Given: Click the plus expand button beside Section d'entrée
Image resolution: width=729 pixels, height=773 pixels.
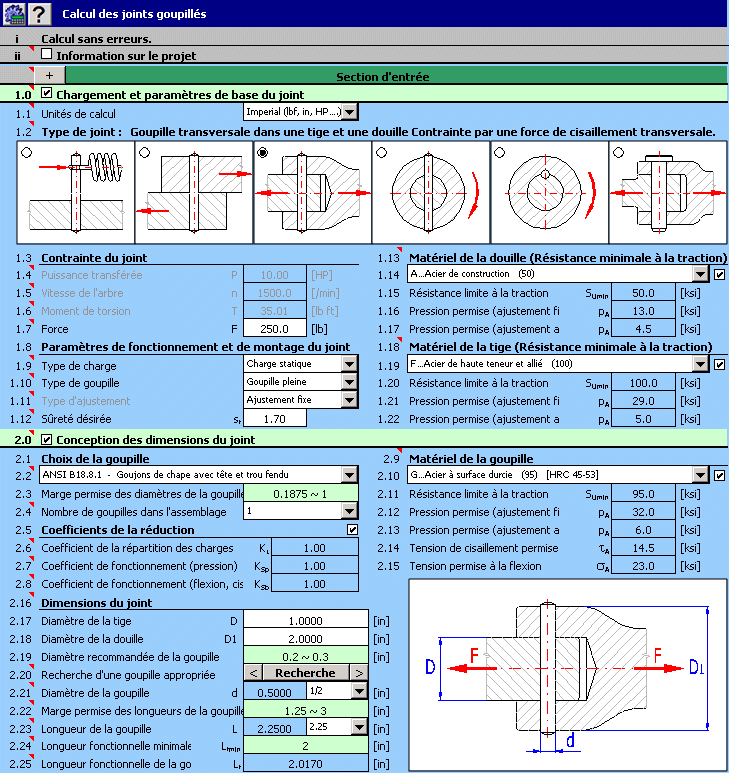Looking at the screenshot, I should 49,75.
